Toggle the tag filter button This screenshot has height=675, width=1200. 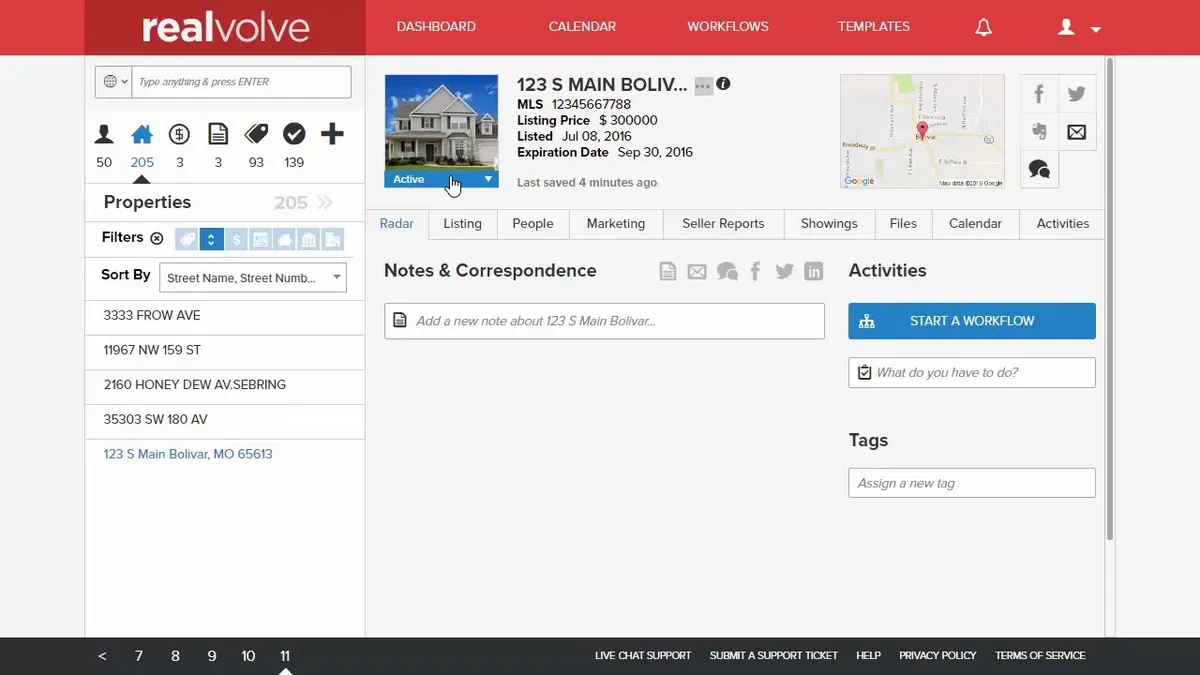(x=186, y=239)
